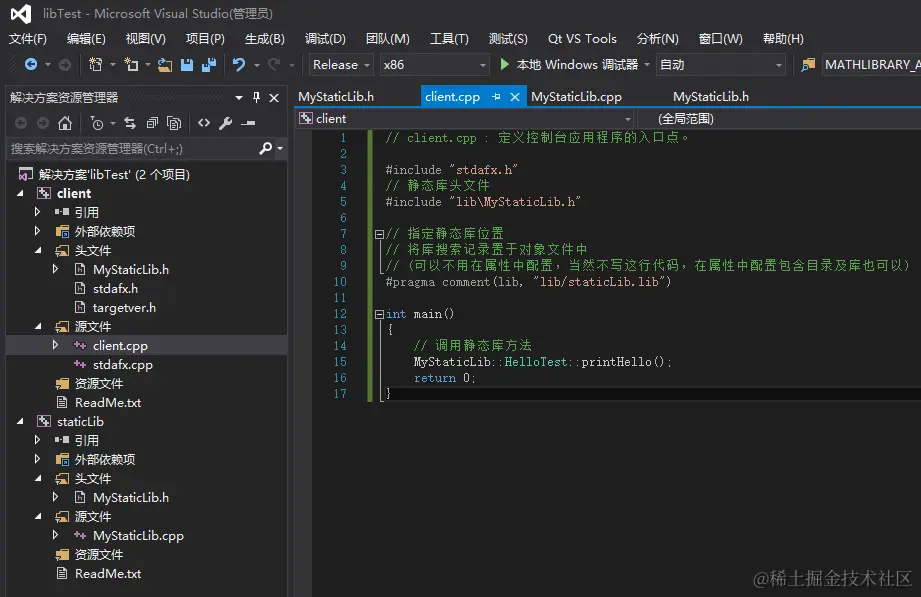This screenshot has width=921, height=597.
Task: Open the 窗口(W) menu
Action: coord(720,39)
